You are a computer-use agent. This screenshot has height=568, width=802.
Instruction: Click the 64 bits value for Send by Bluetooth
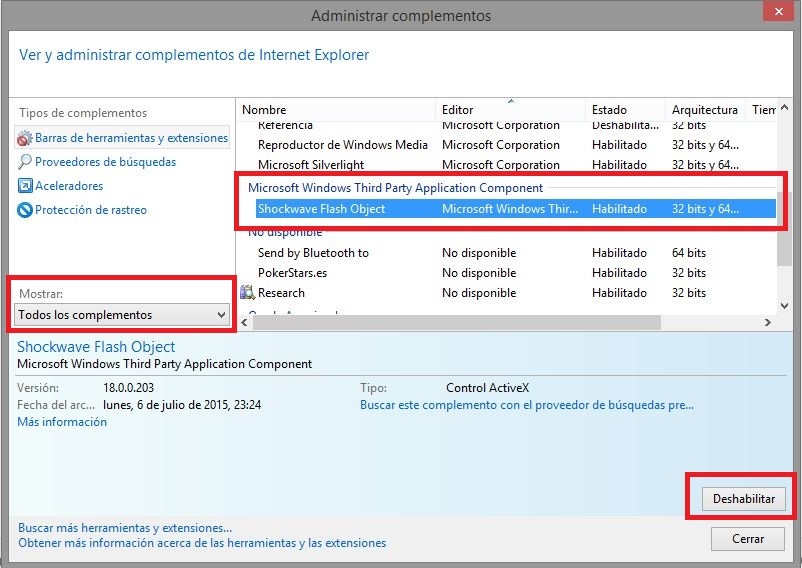pyautogui.click(x=689, y=253)
